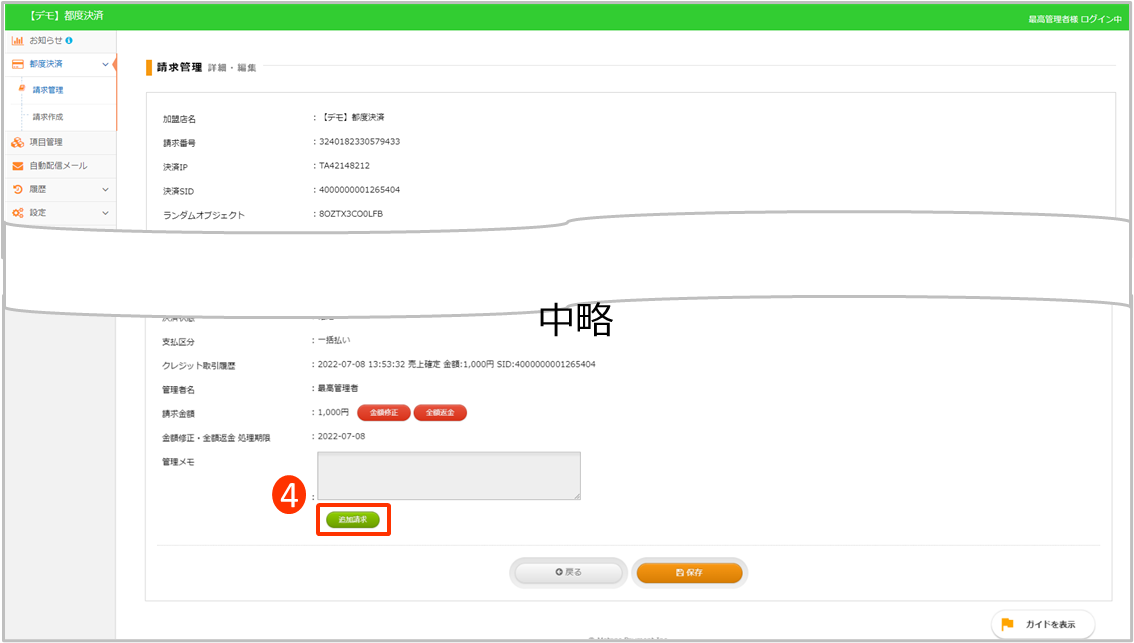Viewport: 1134px width, 643px height.
Task: Click the orange 保存 save button
Action: click(x=689, y=572)
